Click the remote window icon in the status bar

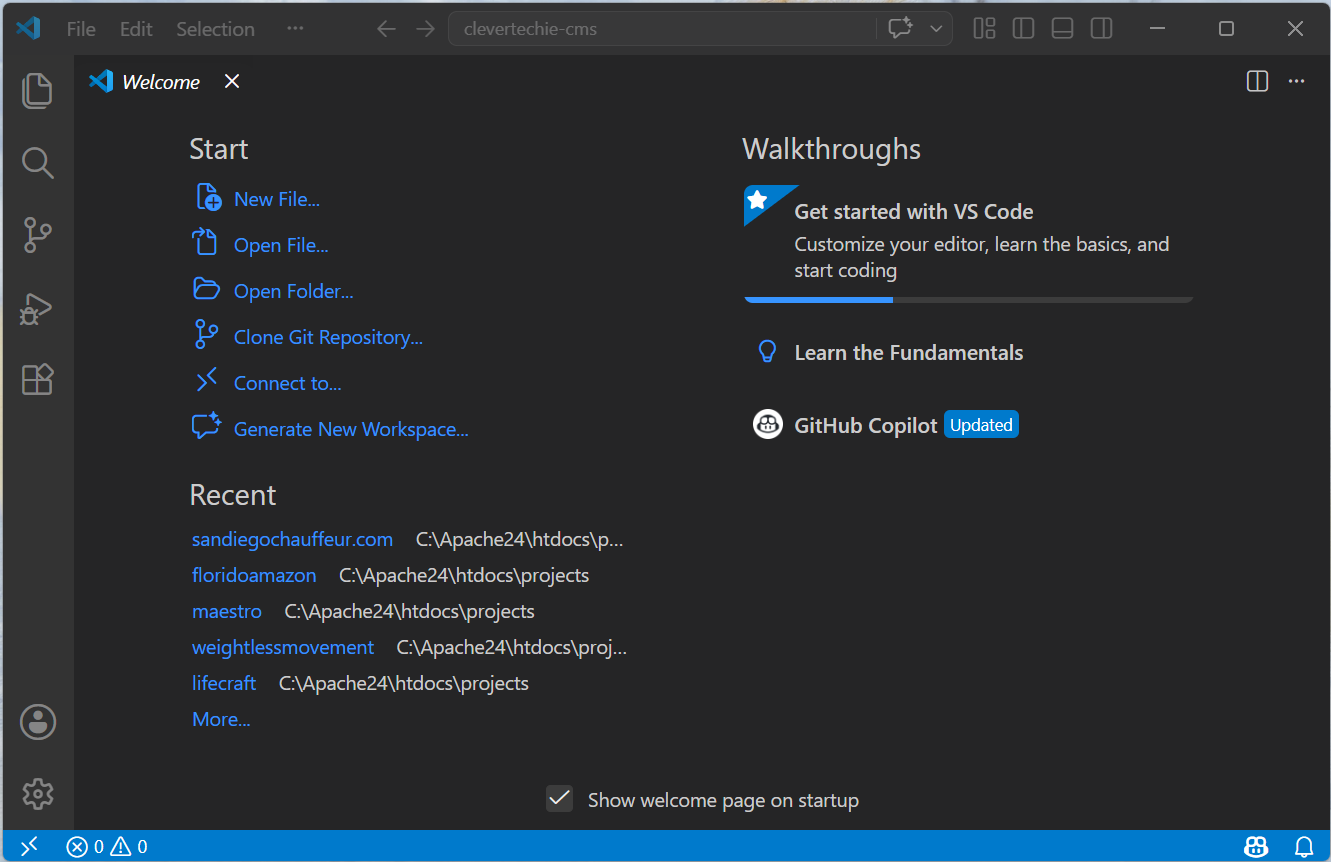(28, 846)
